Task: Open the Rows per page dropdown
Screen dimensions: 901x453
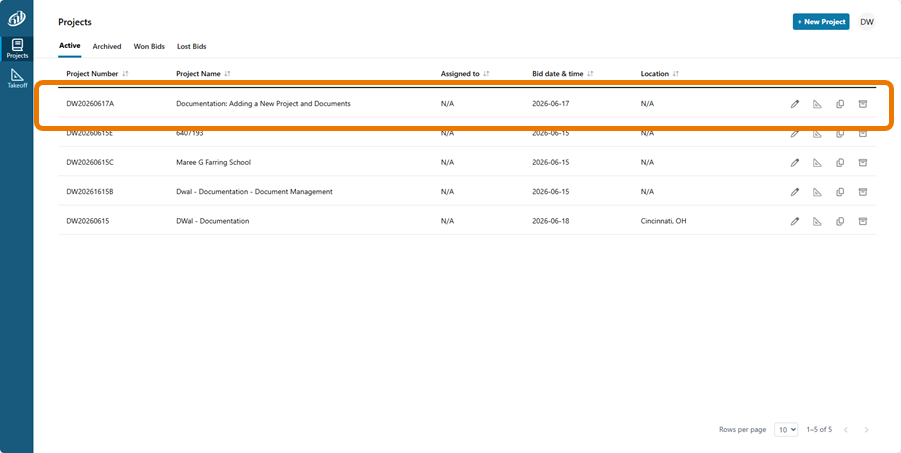Action: tap(786, 429)
